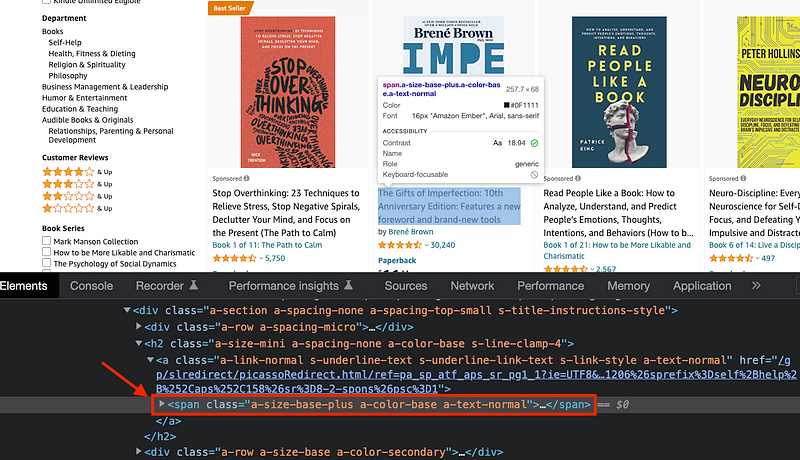Filter by 3 stars & up reviews
This screenshot has width=800, height=460.
77,184
